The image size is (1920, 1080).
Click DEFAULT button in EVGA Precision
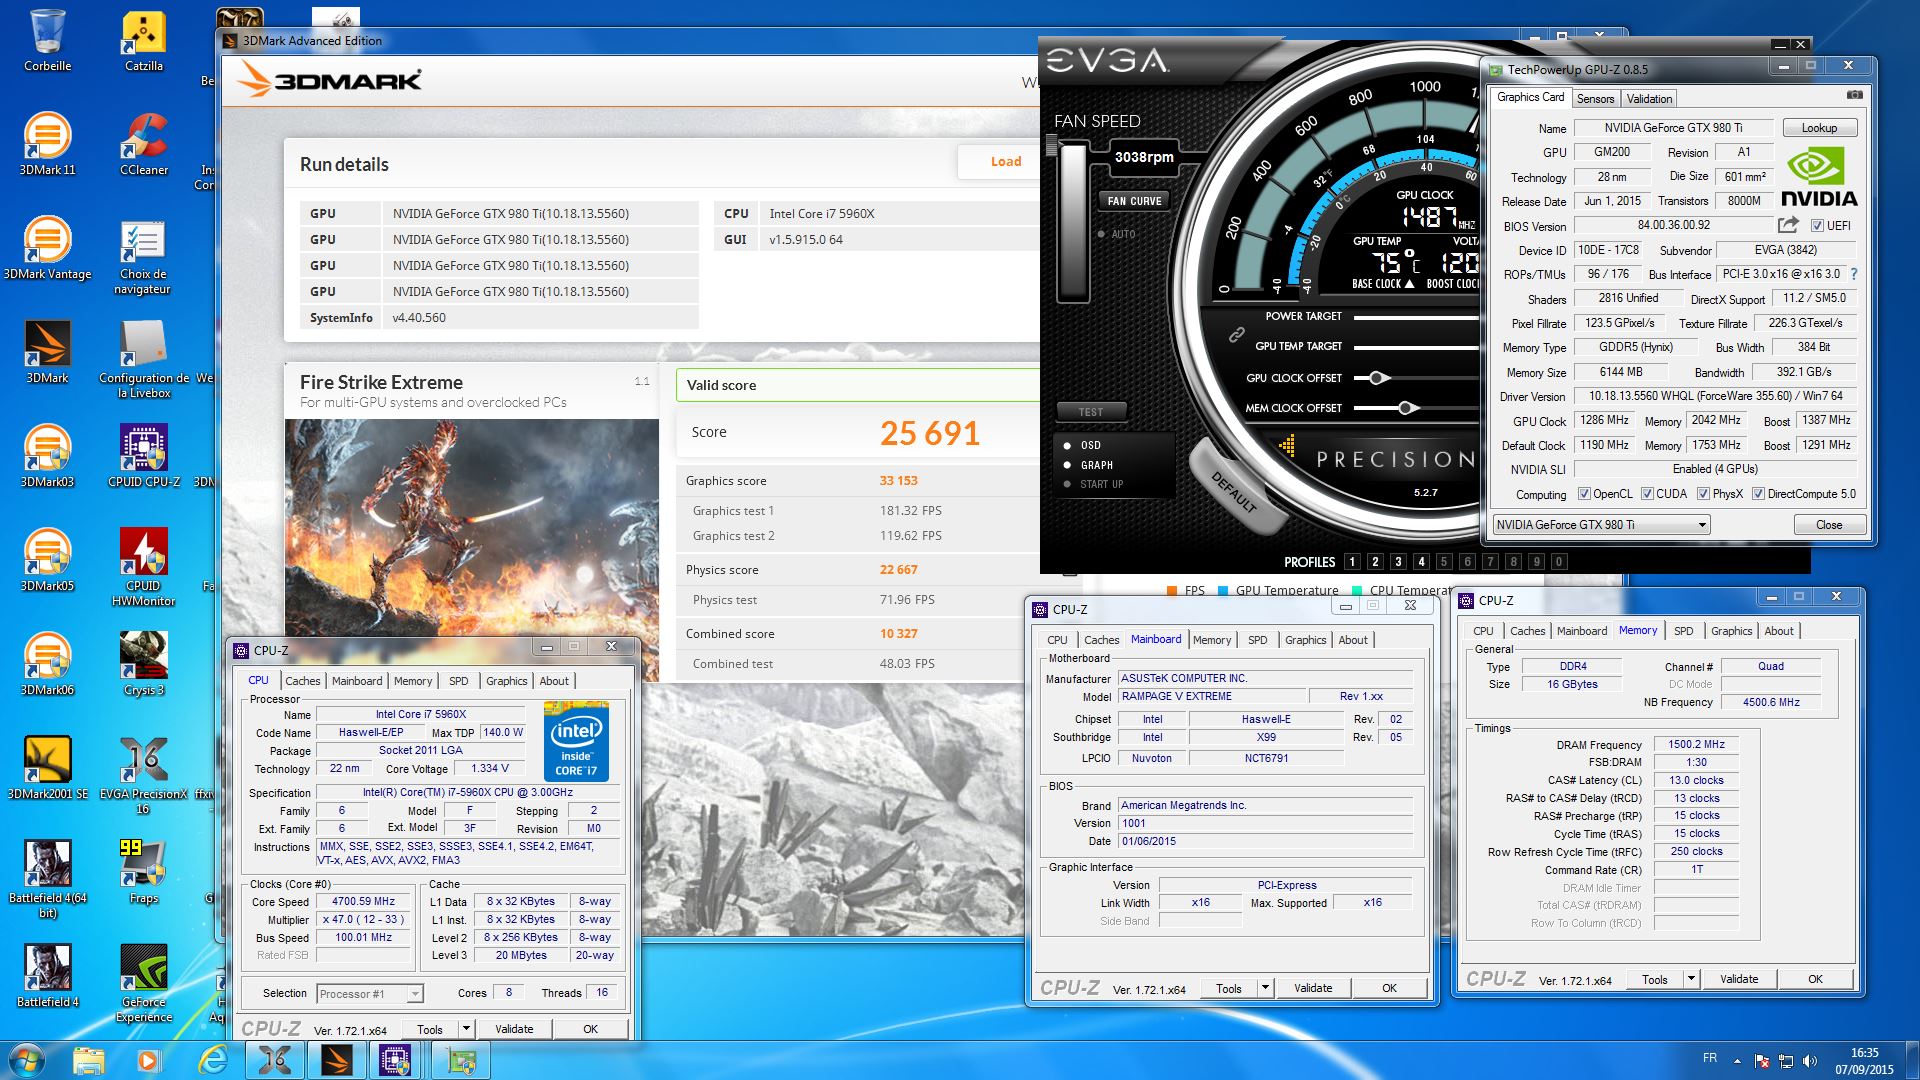1234,490
